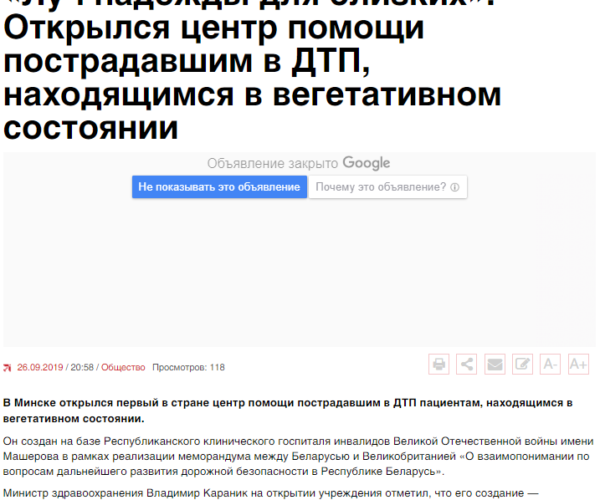
Task: Click the '20:58' time text
Action: coord(82,367)
